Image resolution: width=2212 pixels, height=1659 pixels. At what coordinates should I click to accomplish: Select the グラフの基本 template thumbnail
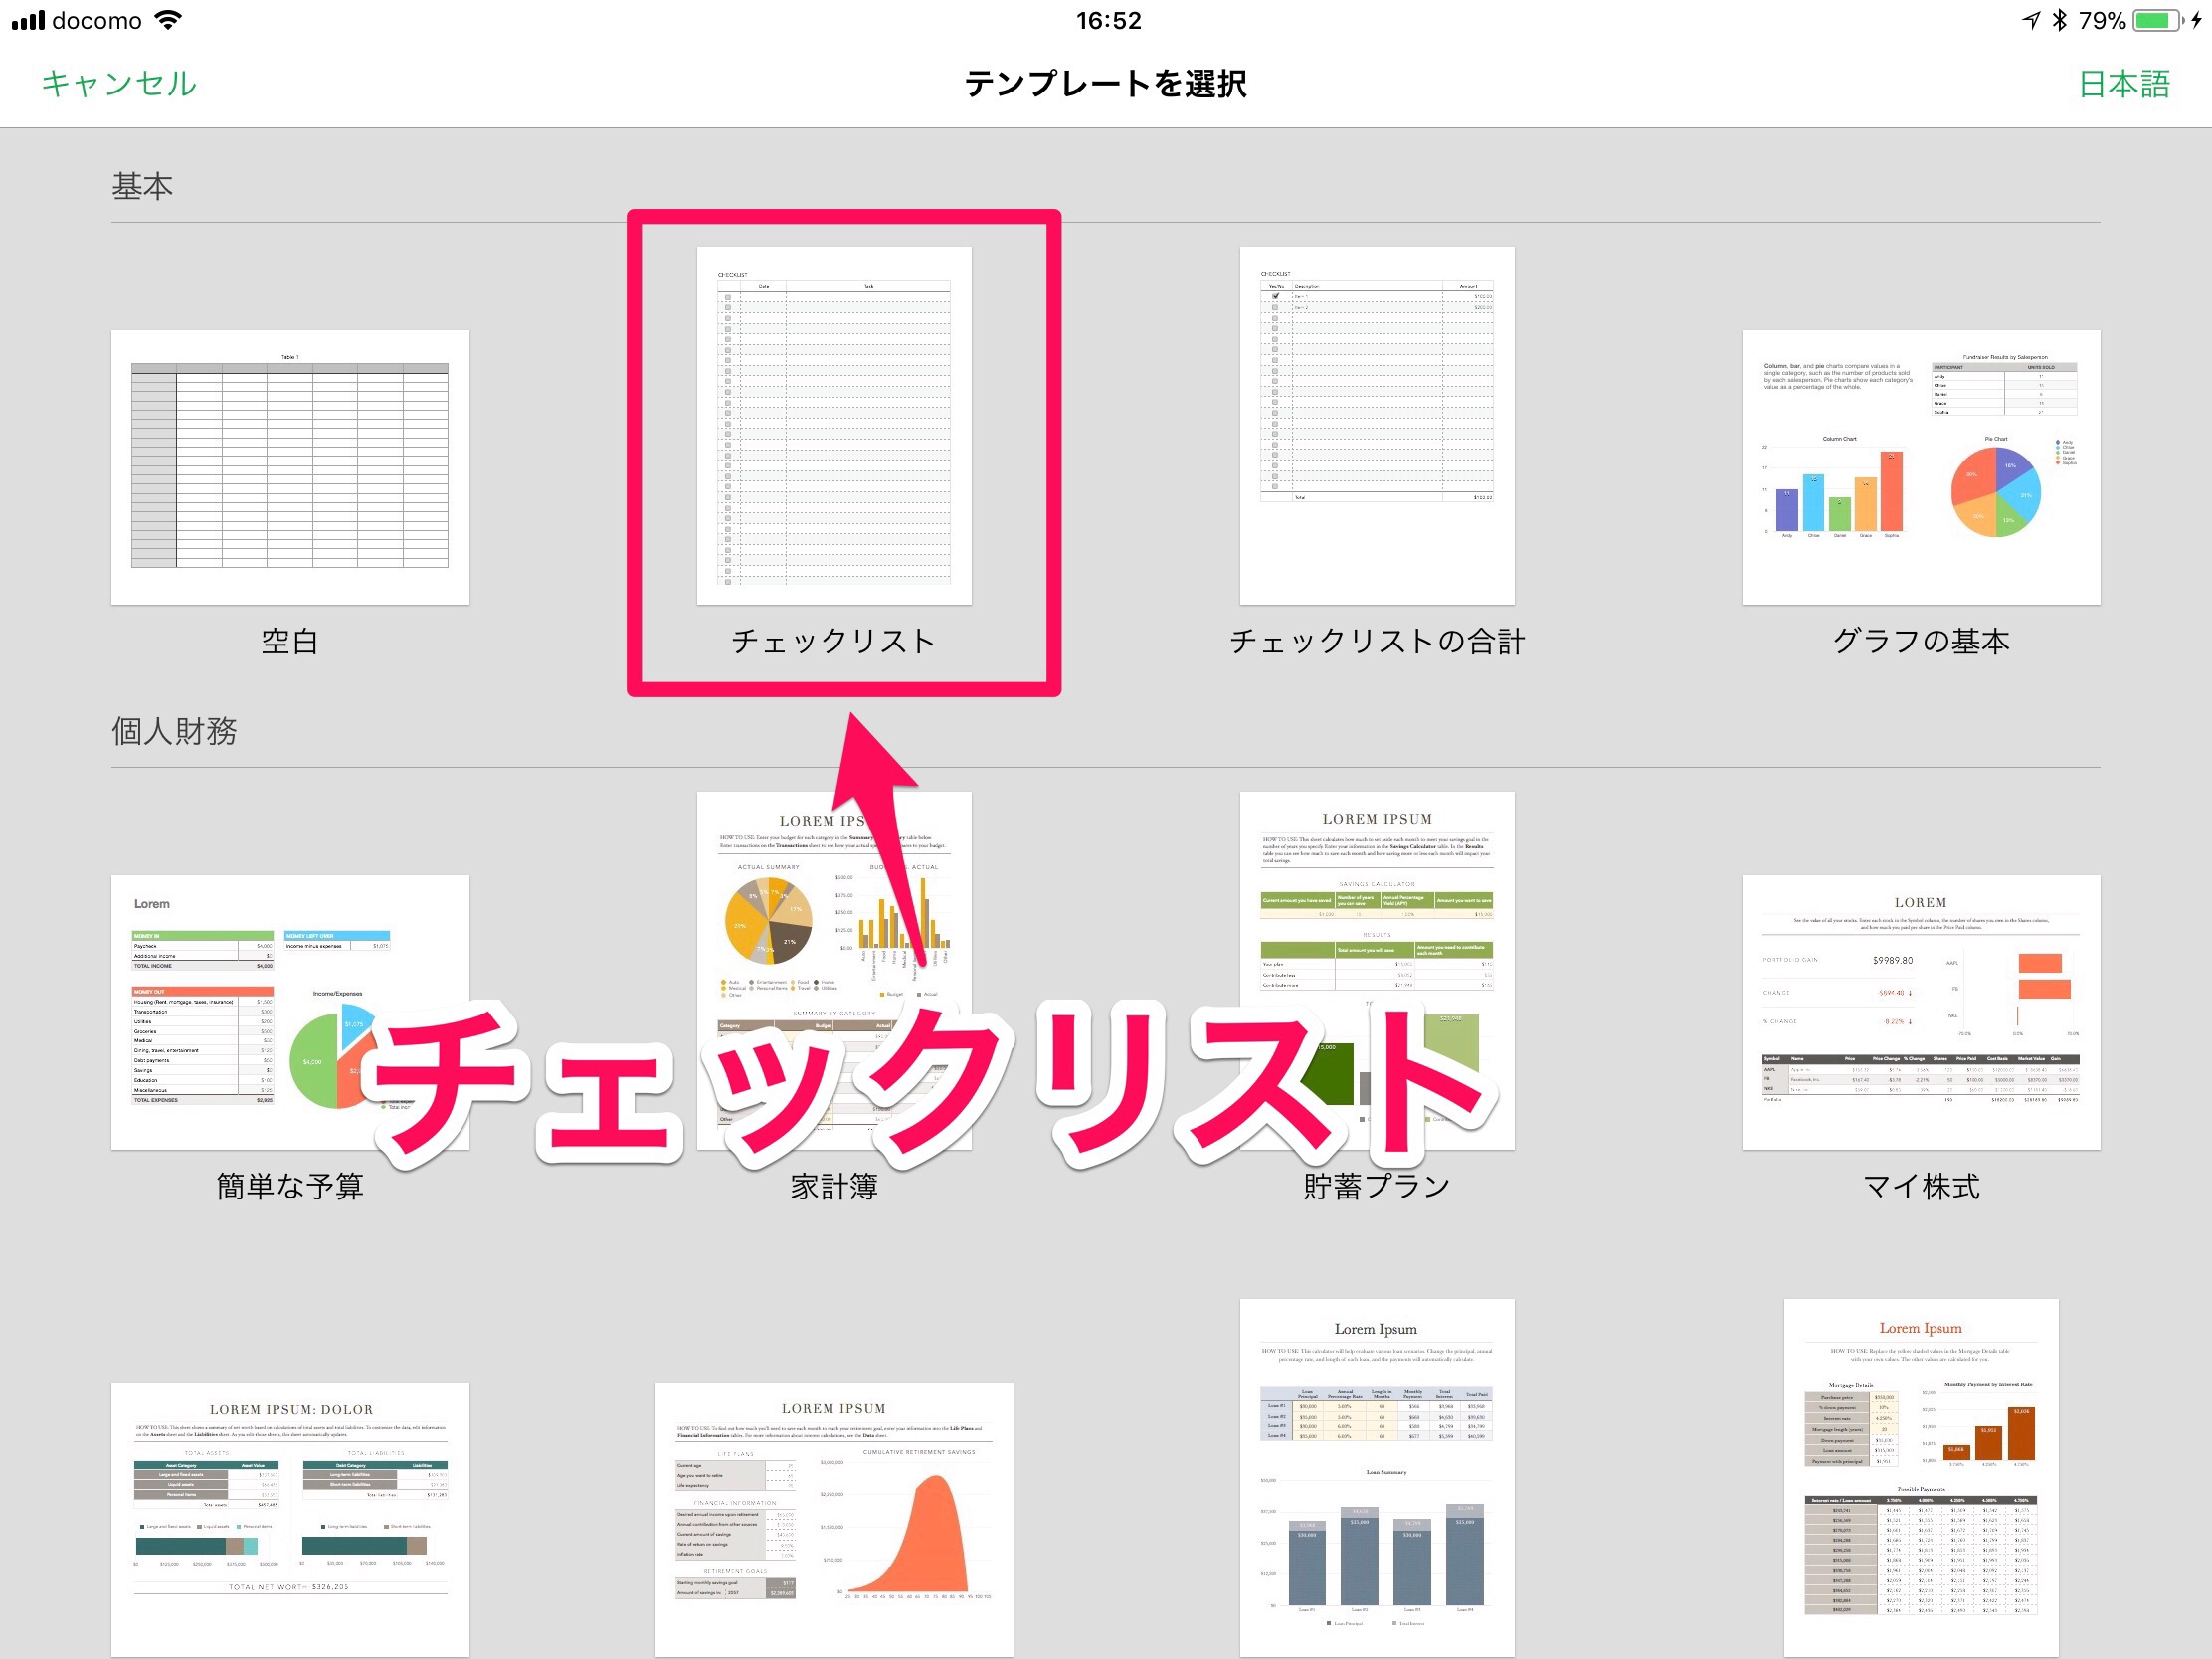click(1921, 467)
